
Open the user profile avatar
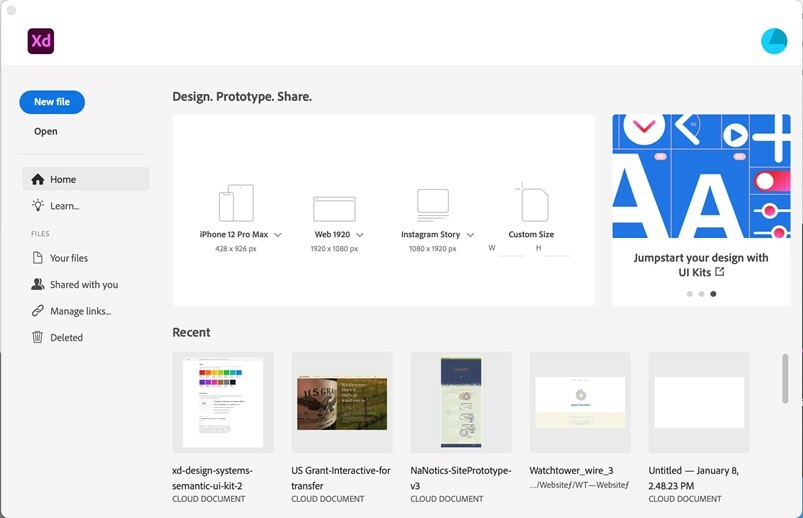click(774, 41)
